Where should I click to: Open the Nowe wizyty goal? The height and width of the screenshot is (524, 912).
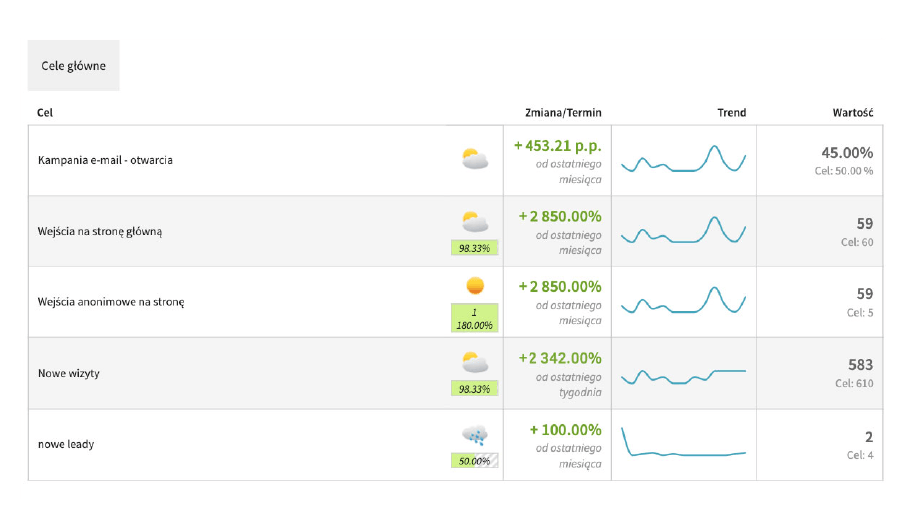pyautogui.click(x=69, y=373)
